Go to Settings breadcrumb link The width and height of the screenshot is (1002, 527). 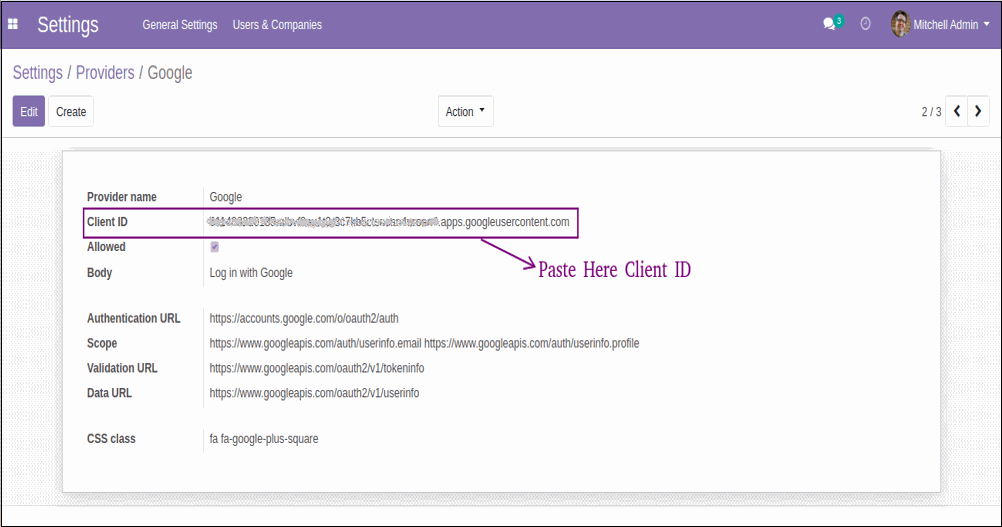coord(38,73)
